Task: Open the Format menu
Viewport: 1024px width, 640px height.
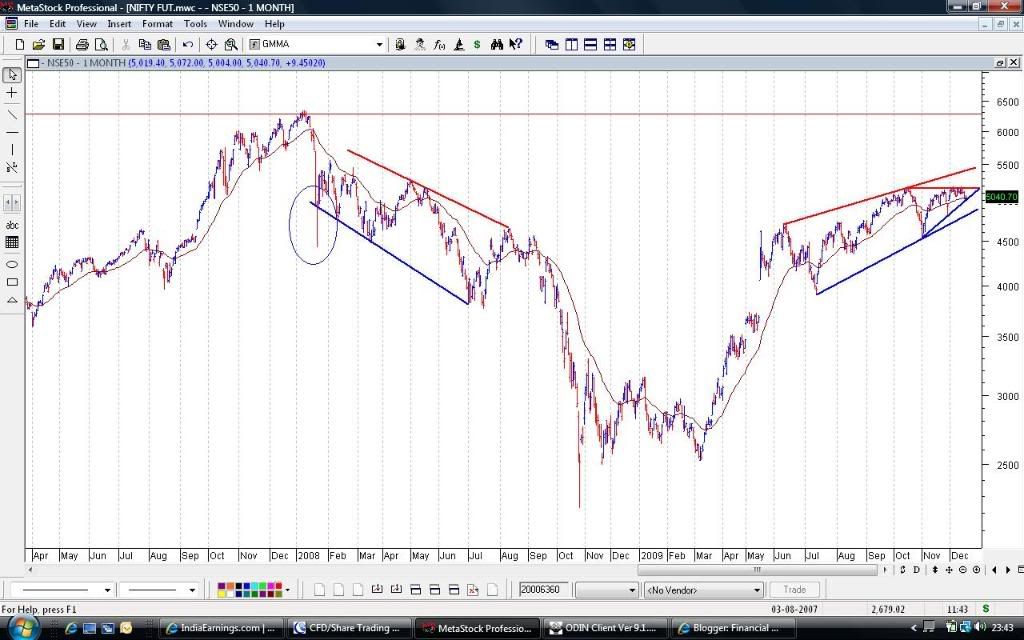Action: click(x=157, y=23)
